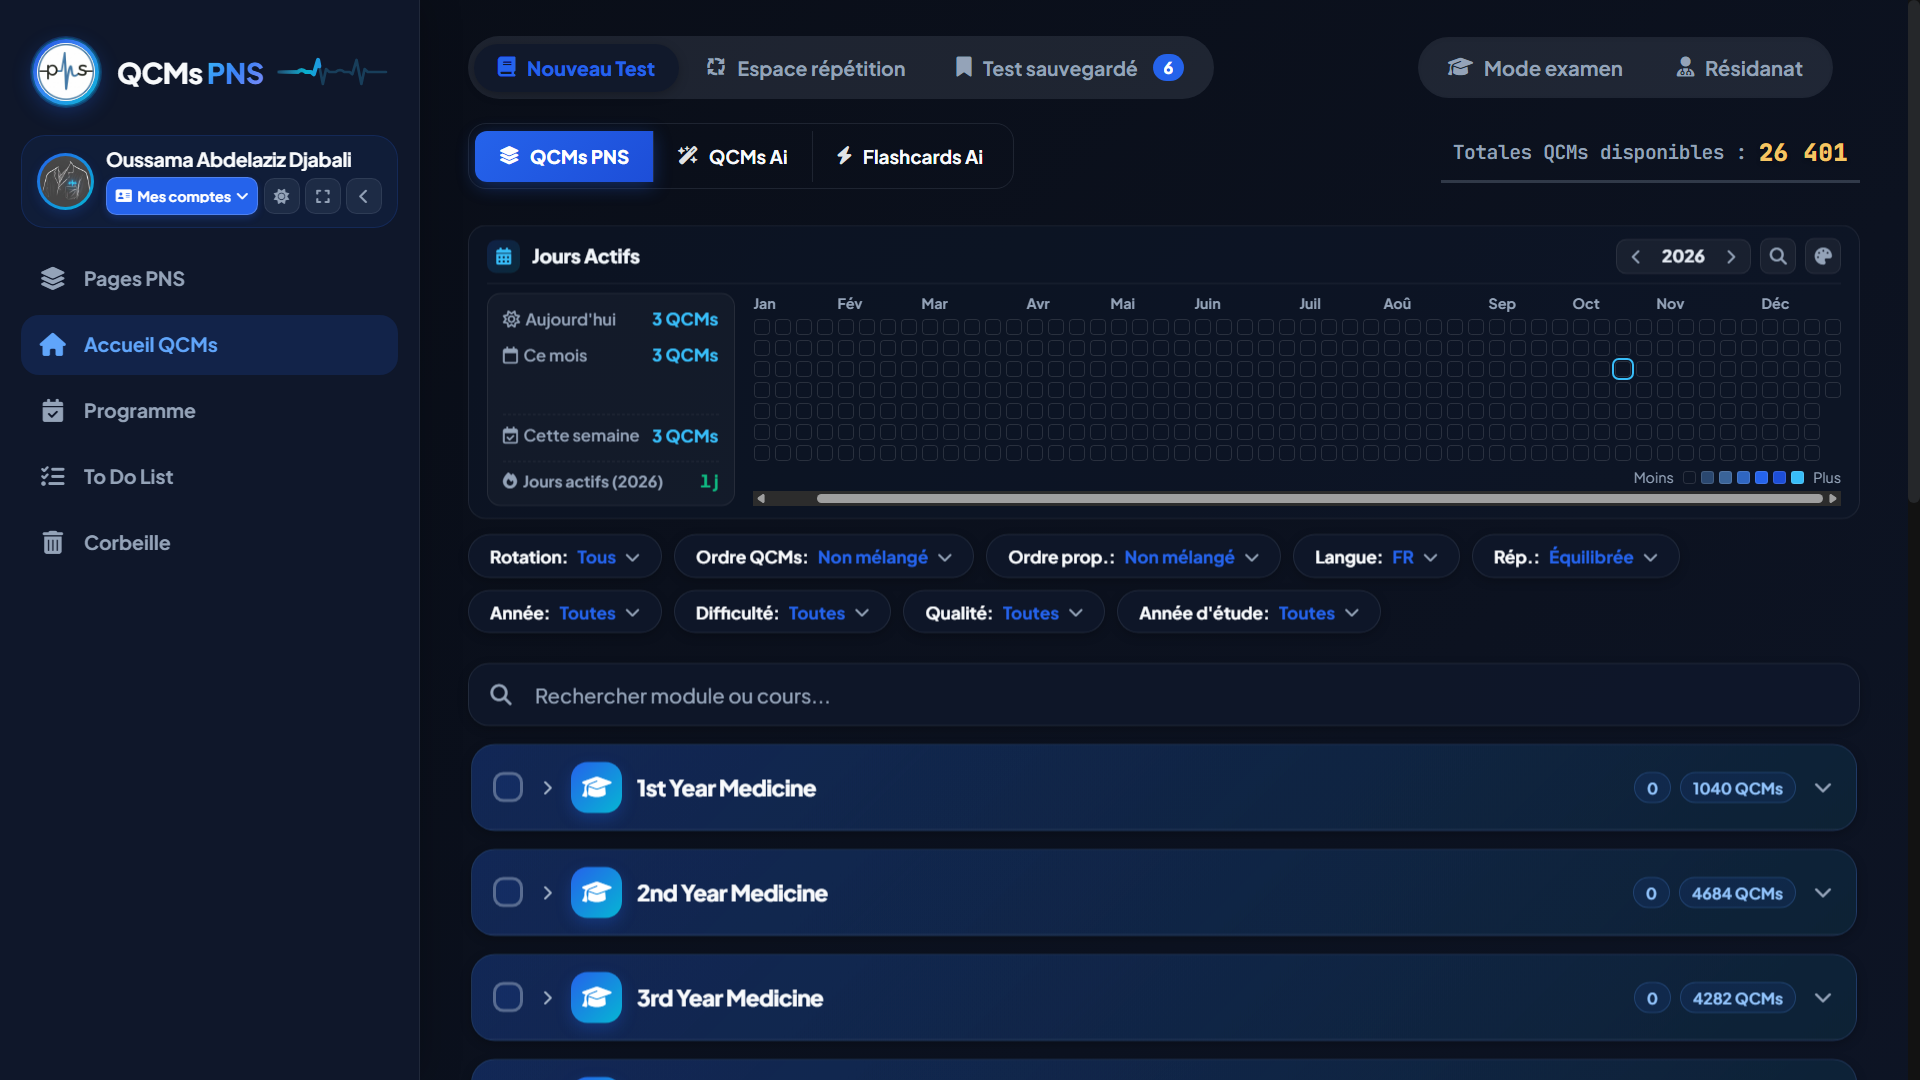
Task: Go to previous year arrow beside 2026
Action: (1636, 256)
